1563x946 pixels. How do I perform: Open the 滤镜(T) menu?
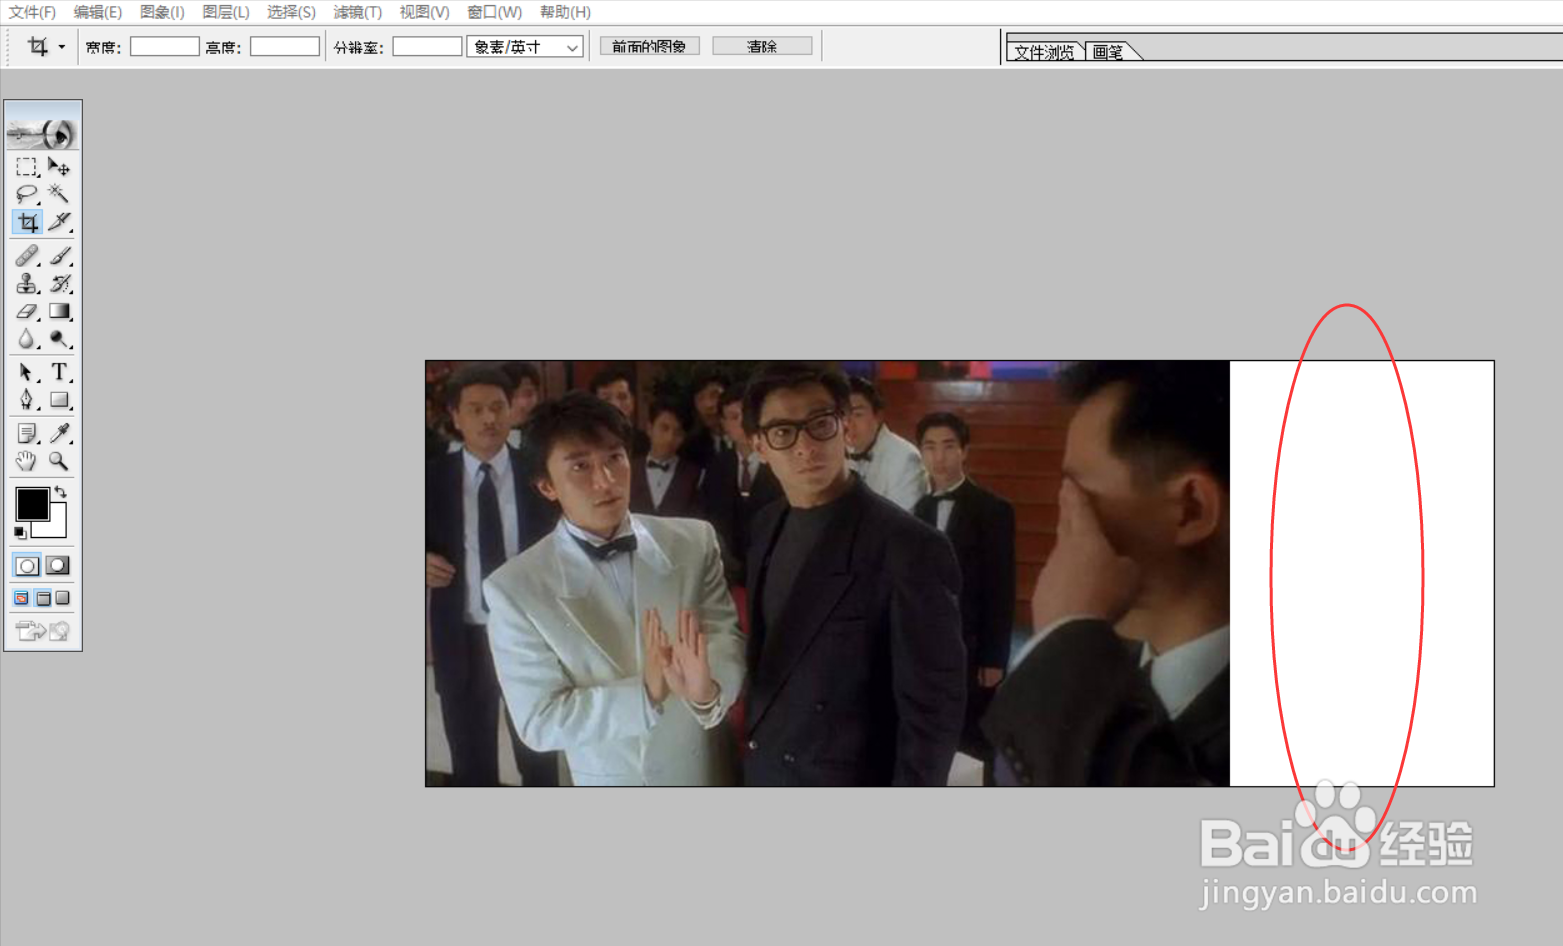click(357, 12)
